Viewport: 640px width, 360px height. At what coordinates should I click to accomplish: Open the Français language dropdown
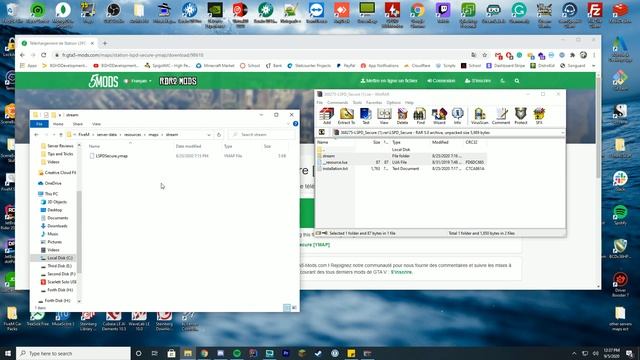[x=138, y=81]
